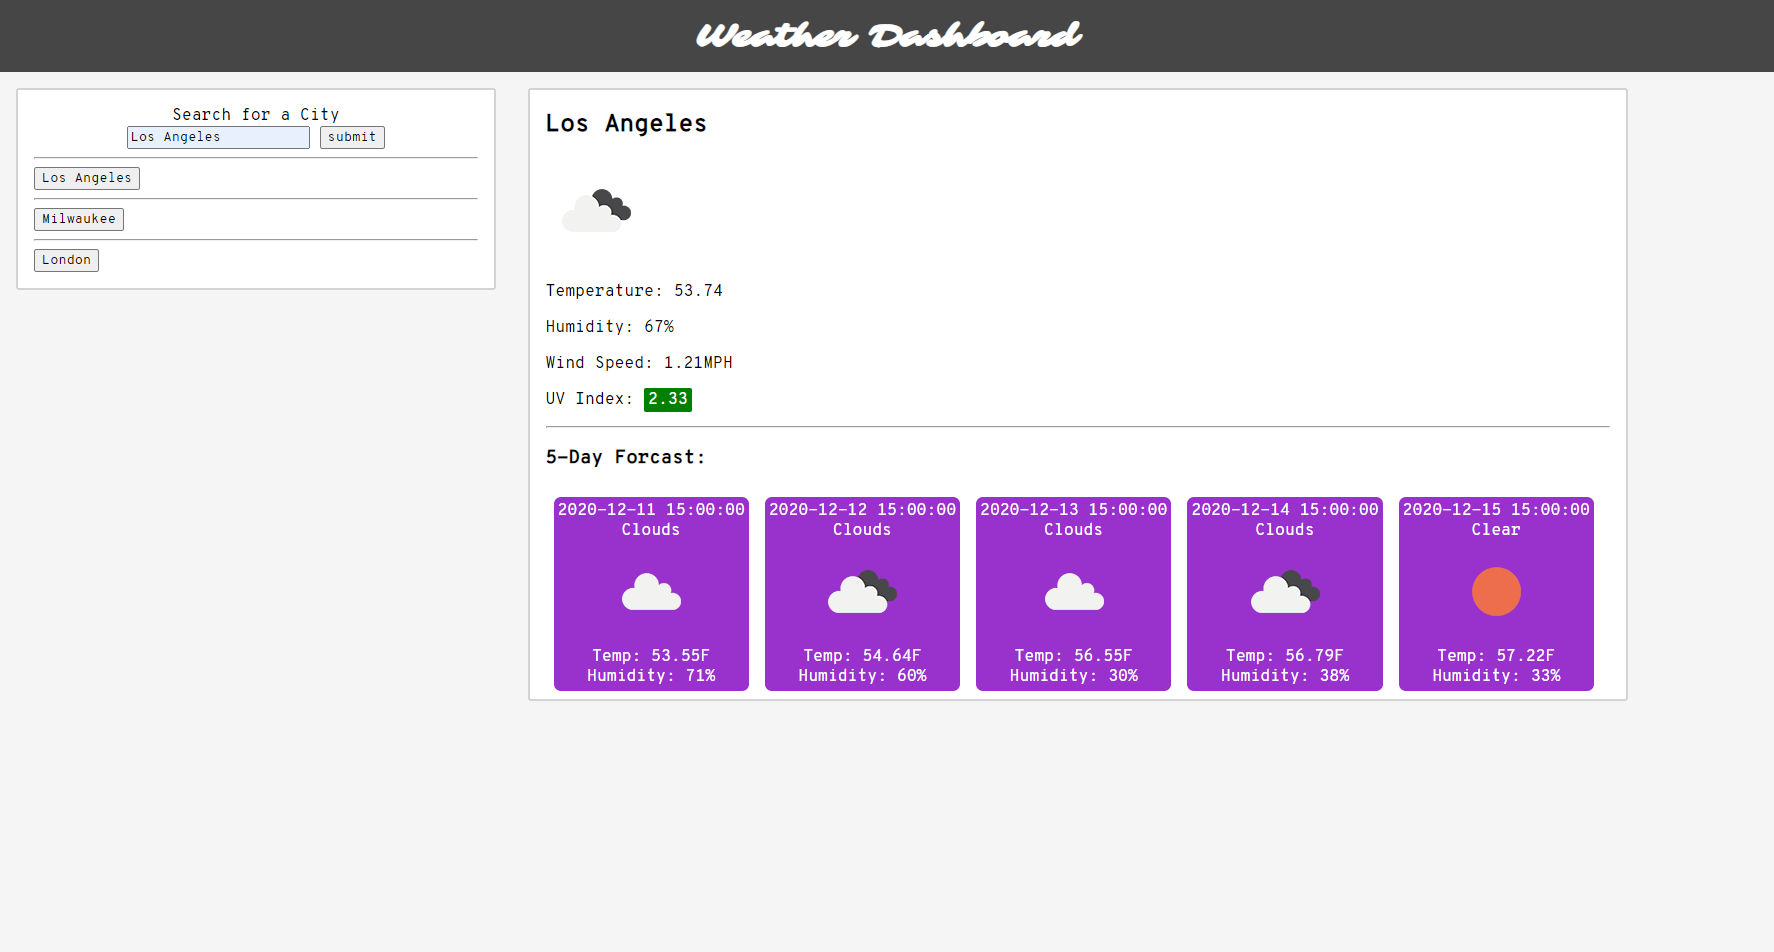
Task: Click the cloud icon on the 2020-12-14 forecast card
Action: pyautogui.click(x=1285, y=592)
